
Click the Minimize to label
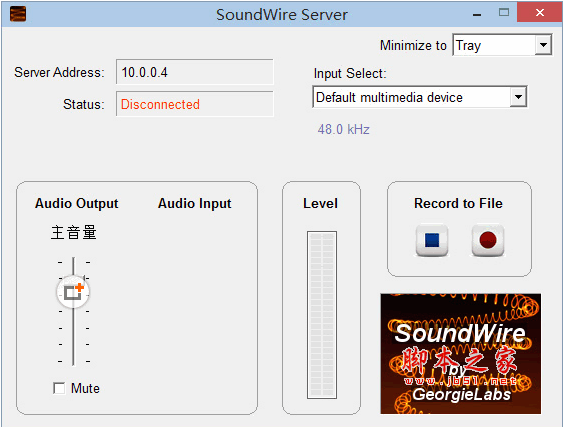pyautogui.click(x=413, y=45)
